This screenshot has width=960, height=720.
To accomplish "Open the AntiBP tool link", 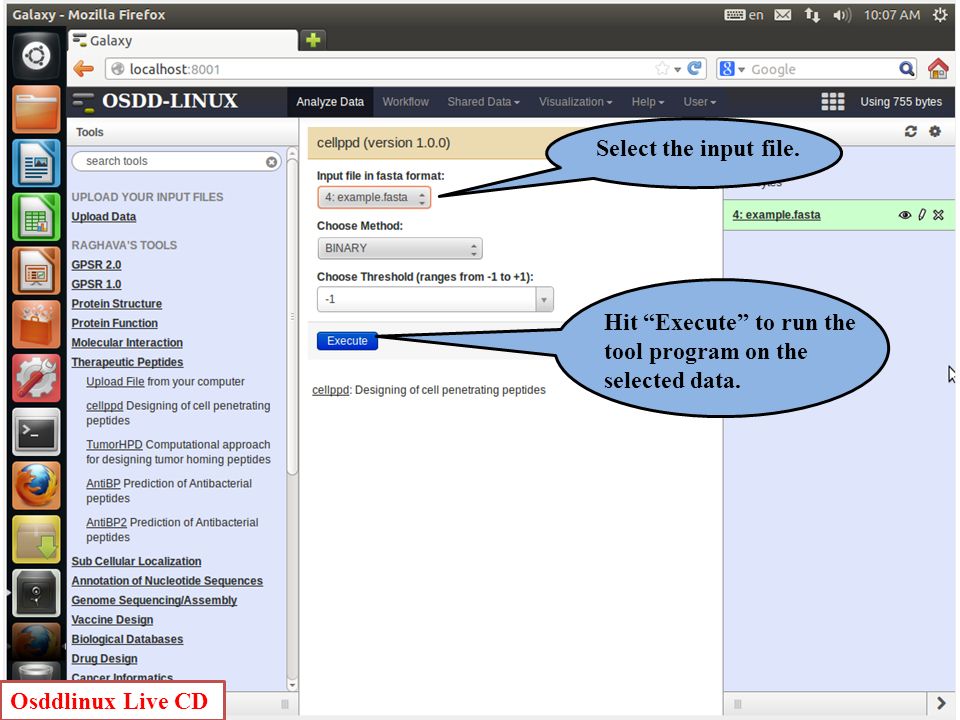I will tap(103, 484).
